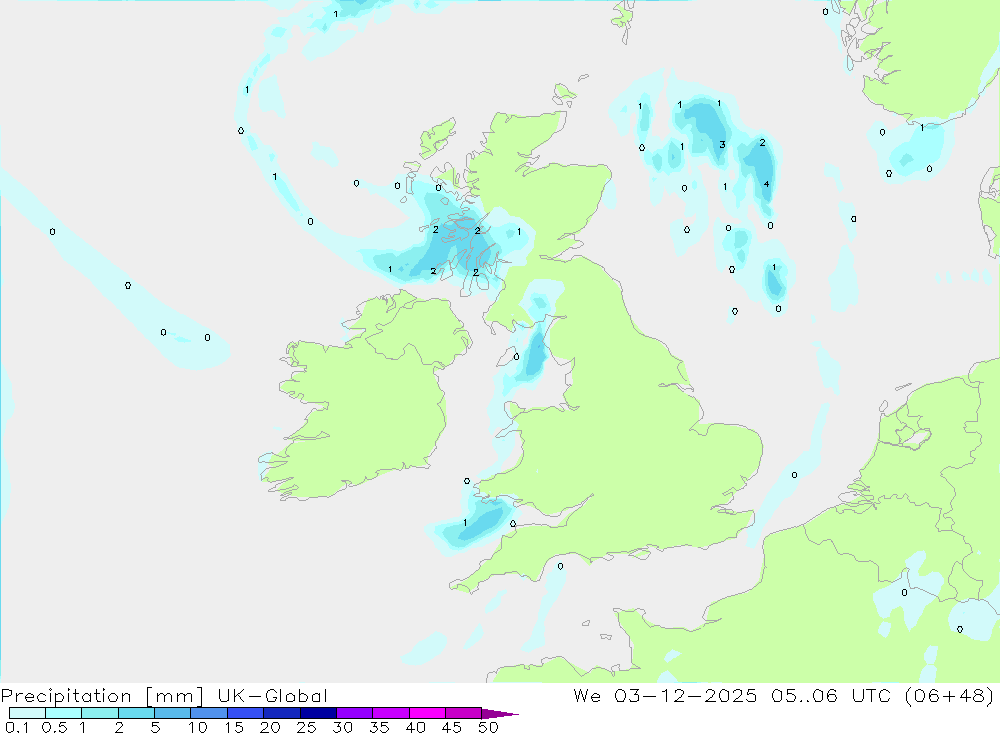Click the '05..06 UTC' time text
Screen dimensions: 1000x733
(830, 696)
